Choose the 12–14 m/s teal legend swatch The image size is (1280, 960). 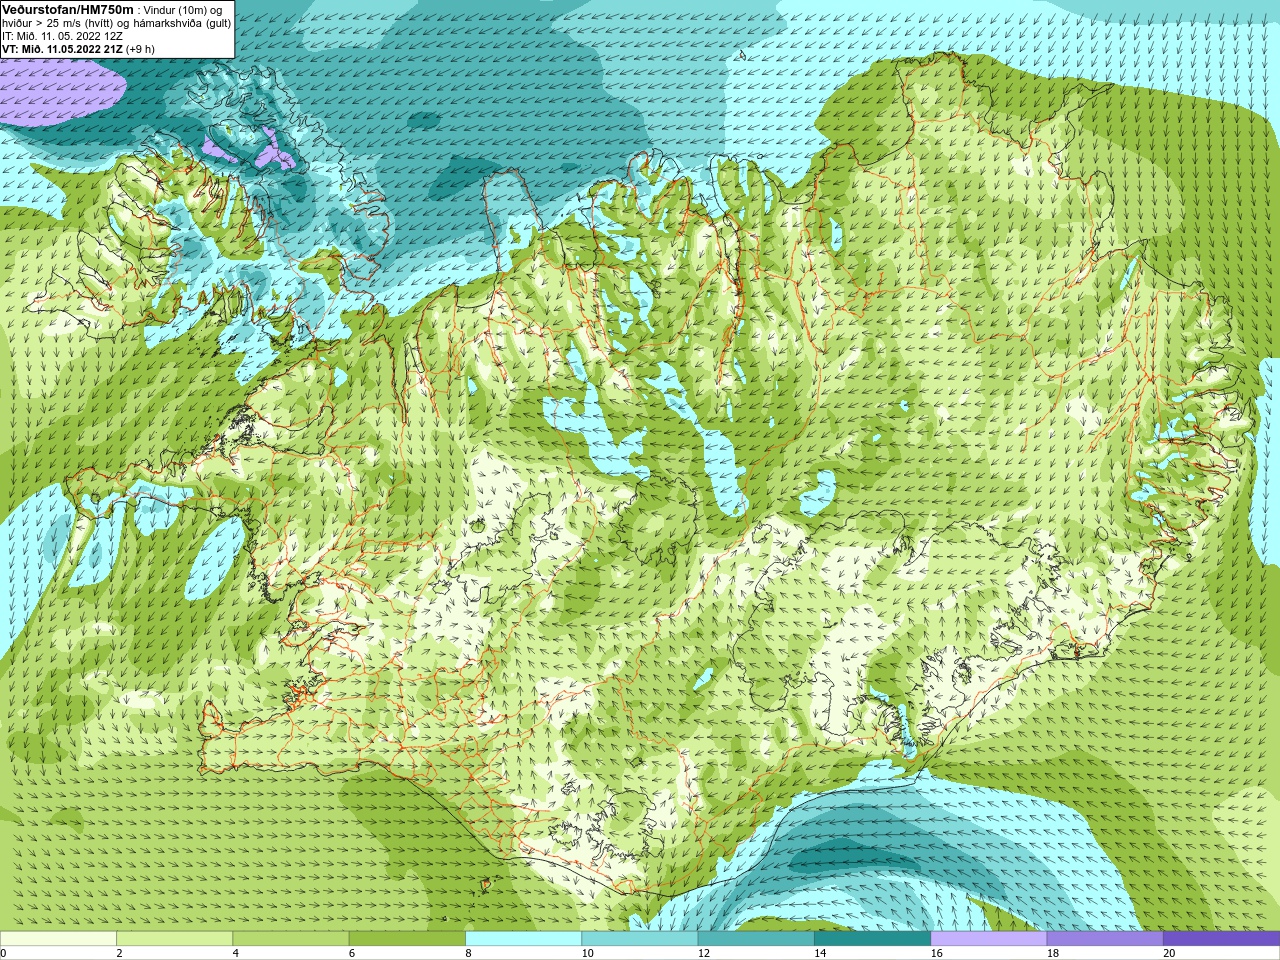755,939
